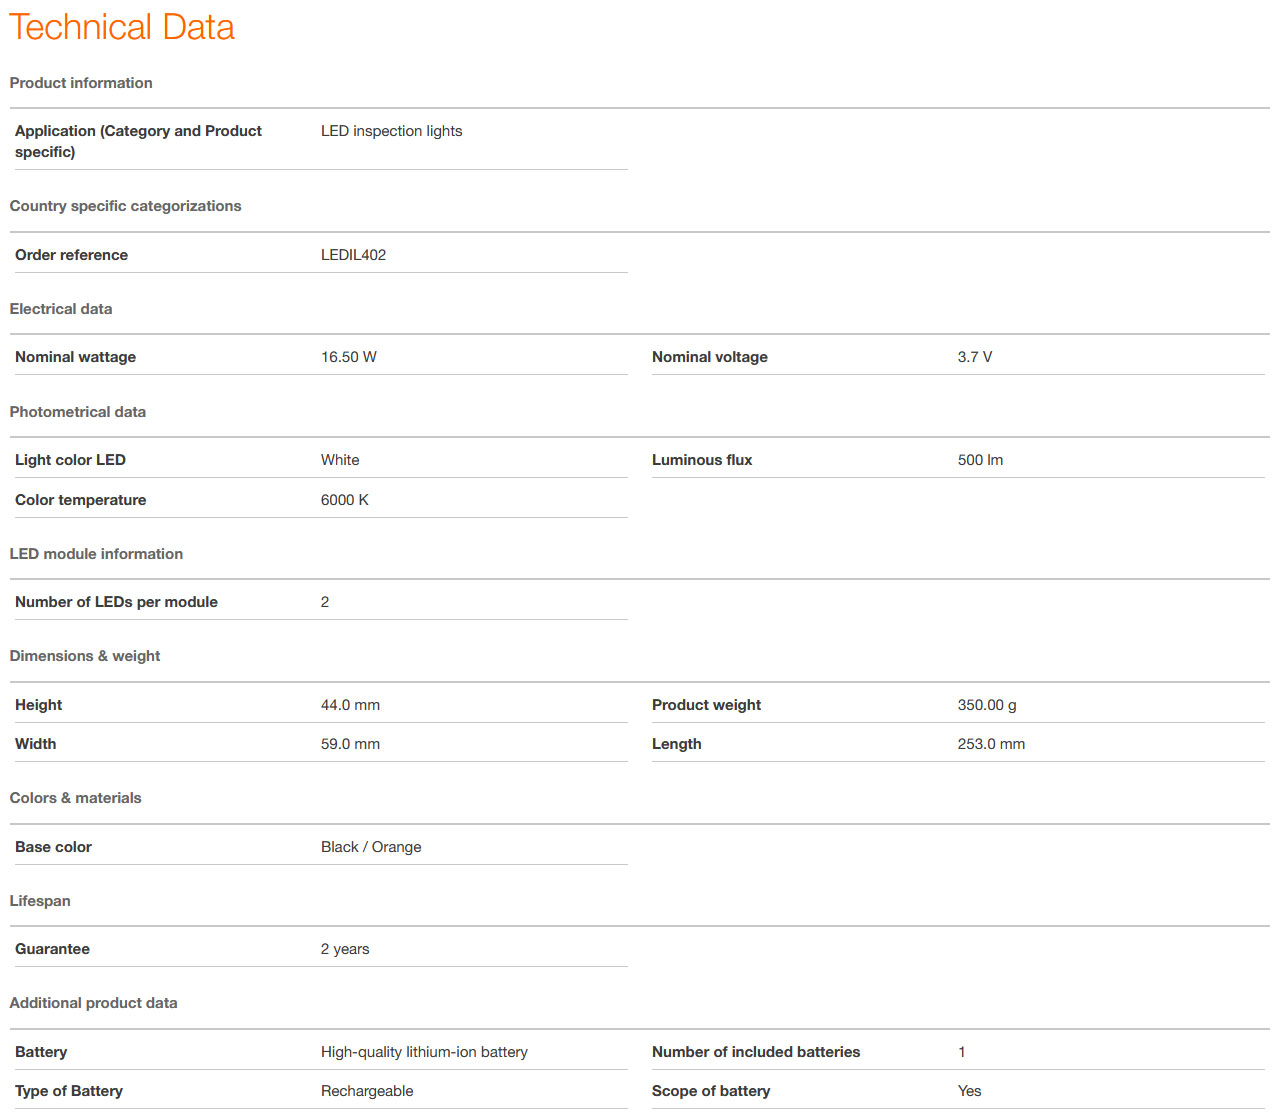Click the Nominal voltage label
The image size is (1278, 1113).
click(709, 357)
